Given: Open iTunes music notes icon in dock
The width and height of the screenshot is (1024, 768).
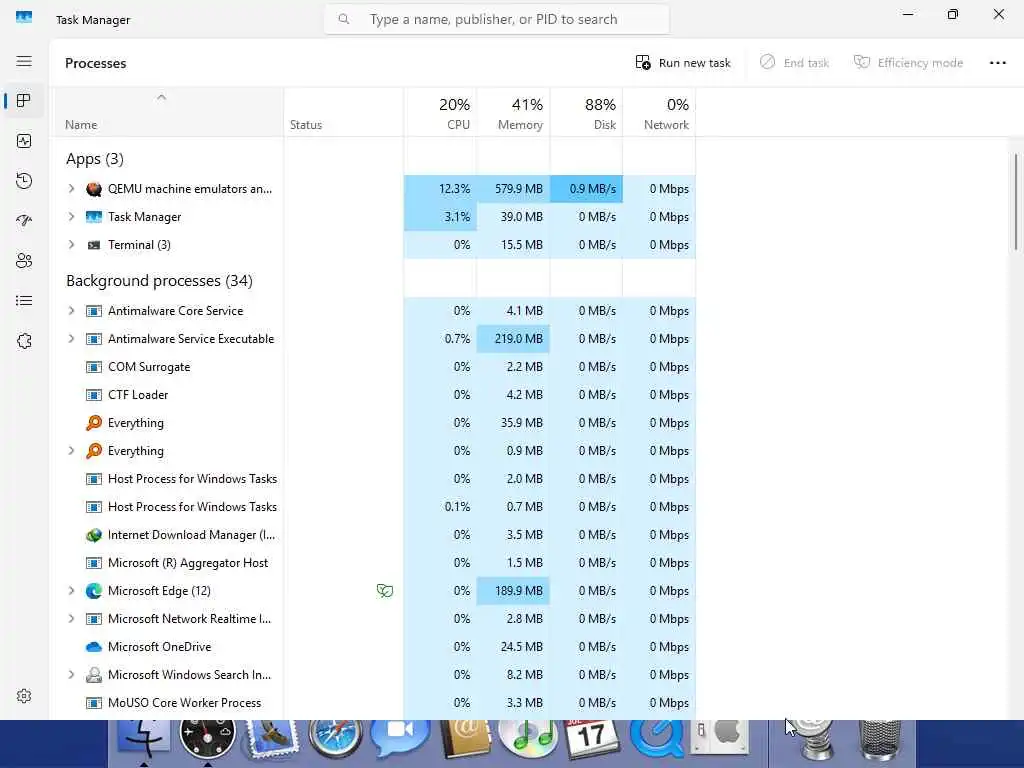Looking at the screenshot, I should click(529, 741).
